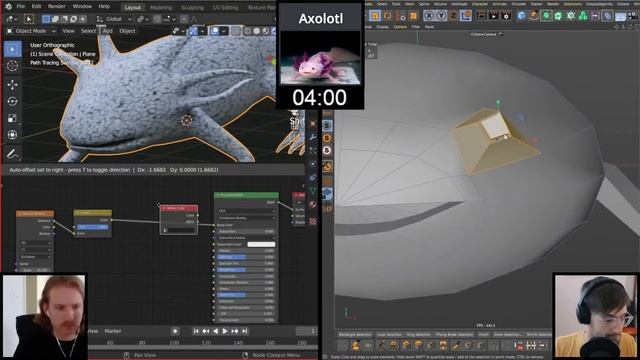The height and width of the screenshot is (360, 640).
Task: Click the white Subsurface Color swatch
Action: (x=261, y=244)
